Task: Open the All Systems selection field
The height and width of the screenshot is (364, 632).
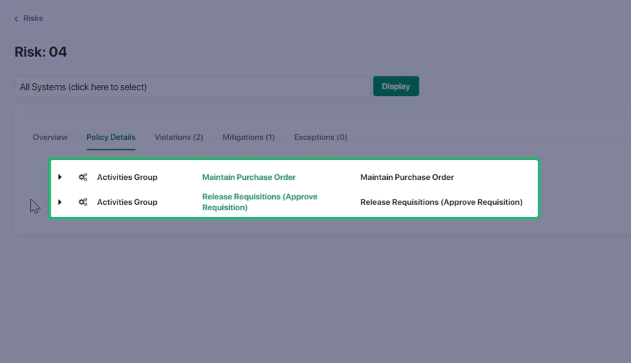Action: [192, 87]
